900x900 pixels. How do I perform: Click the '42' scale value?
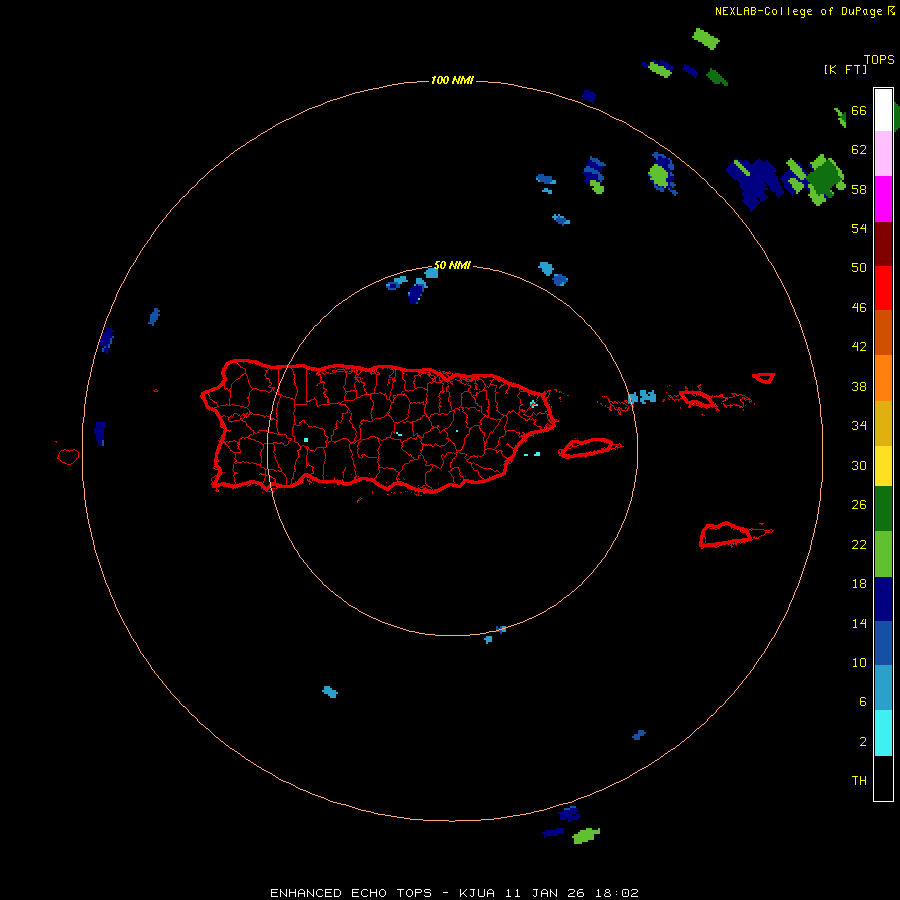(859, 347)
